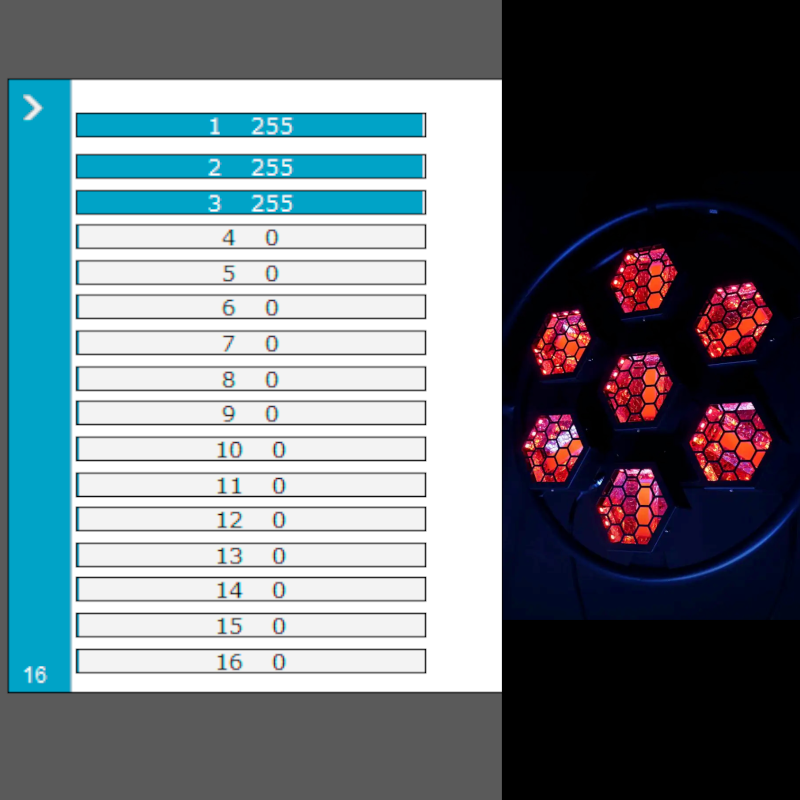
Task: Adjust the channel 1 slider at 255
Action: tap(251, 125)
